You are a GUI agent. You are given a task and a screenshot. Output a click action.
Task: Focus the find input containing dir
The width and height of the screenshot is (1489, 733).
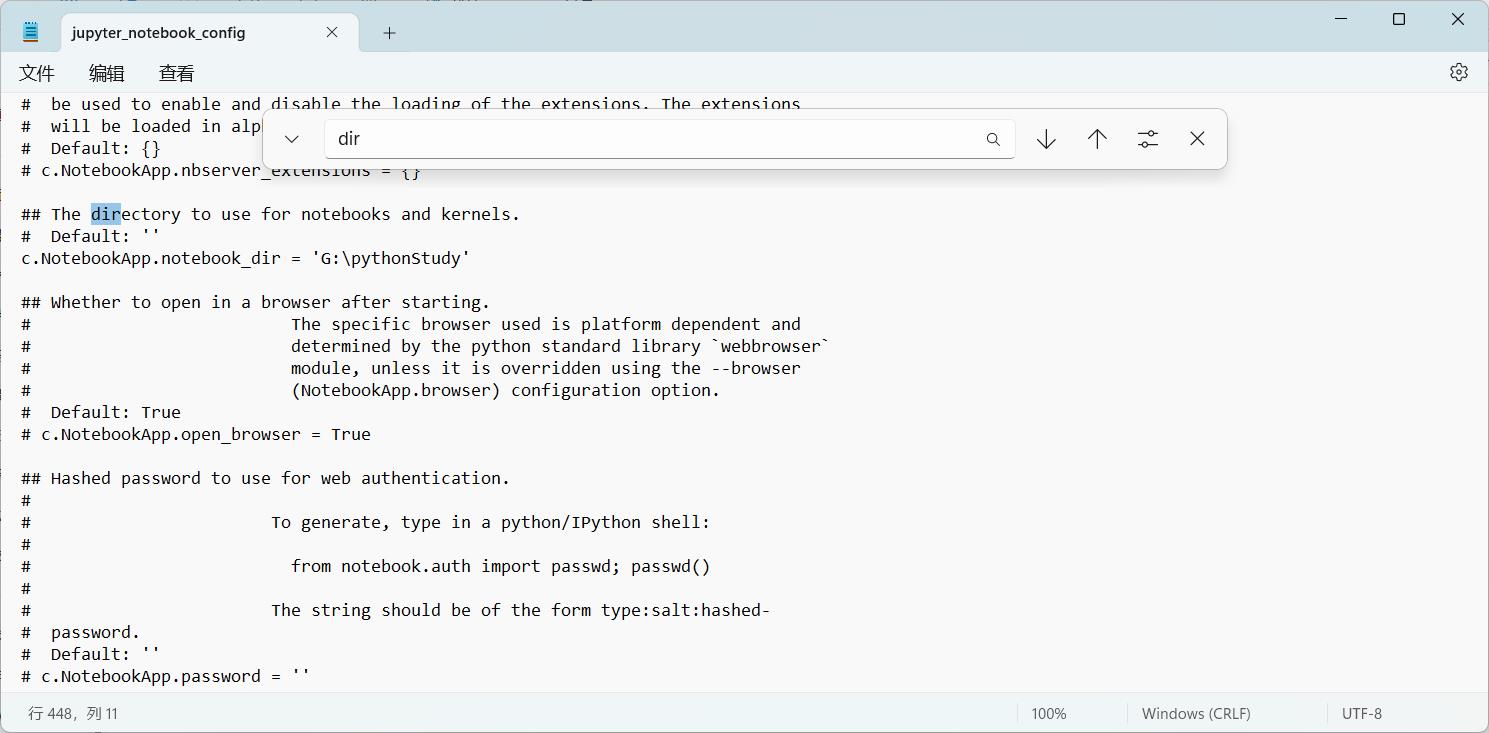click(x=670, y=139)
